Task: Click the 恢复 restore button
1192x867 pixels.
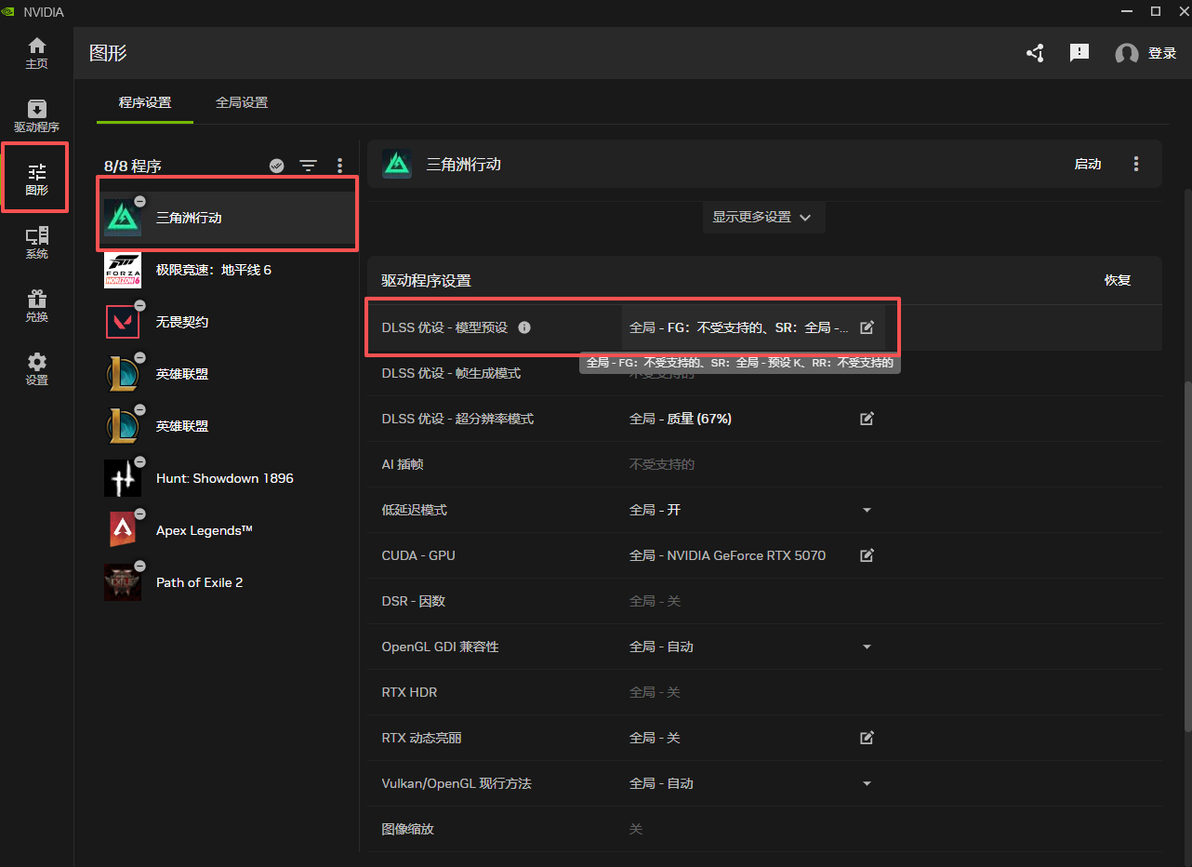Action: pyautogui.click(x=1118, y=281)
